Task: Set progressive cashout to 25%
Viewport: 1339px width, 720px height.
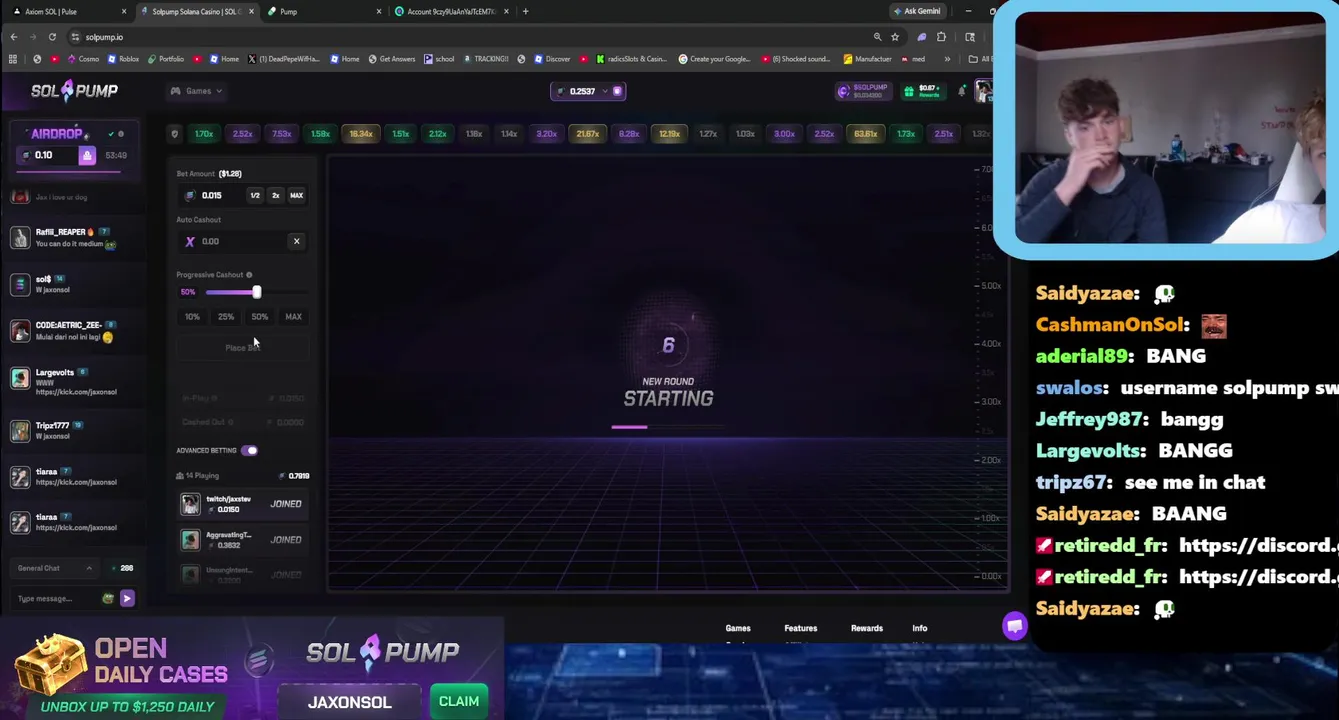Action: tap(226, 317)
